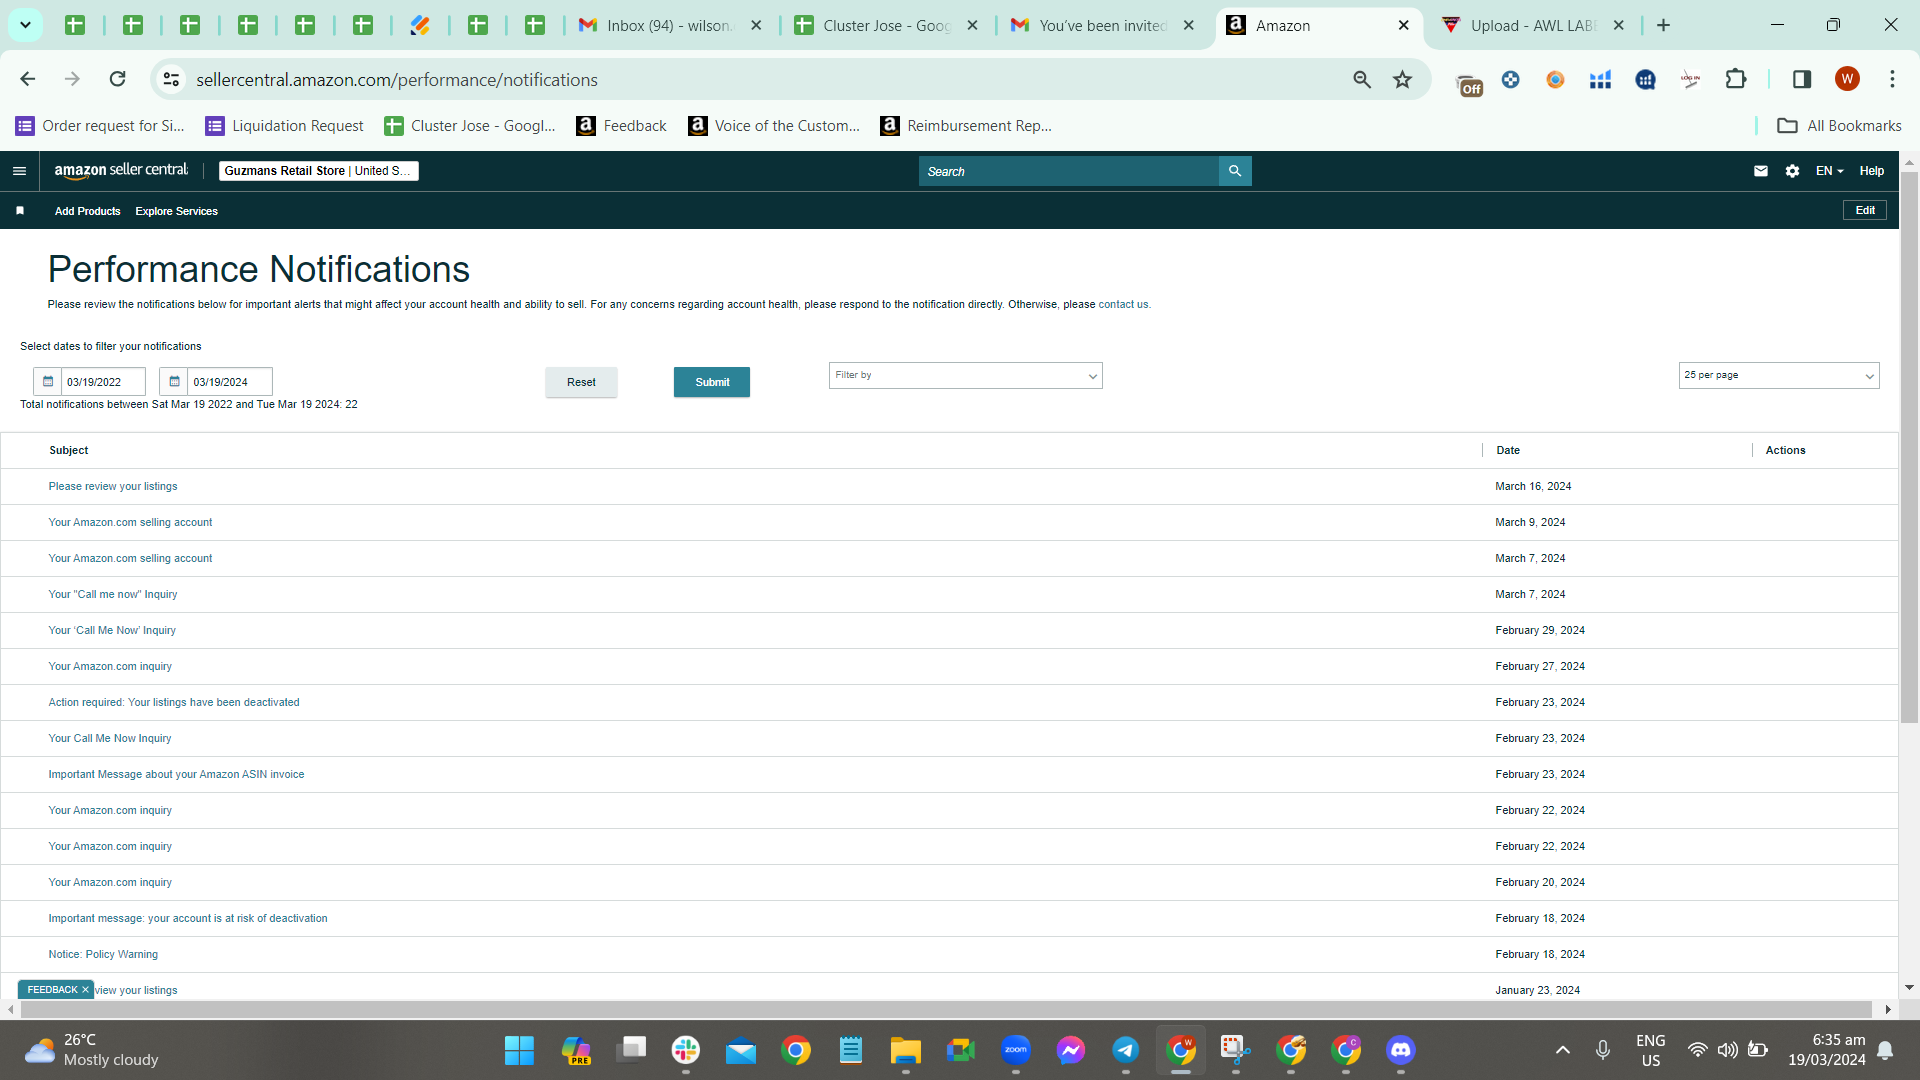Viewport: 1920px width, 1080px height.
Task: Click the Amazon Seller Central logo
Action: [x=121, y=171]
